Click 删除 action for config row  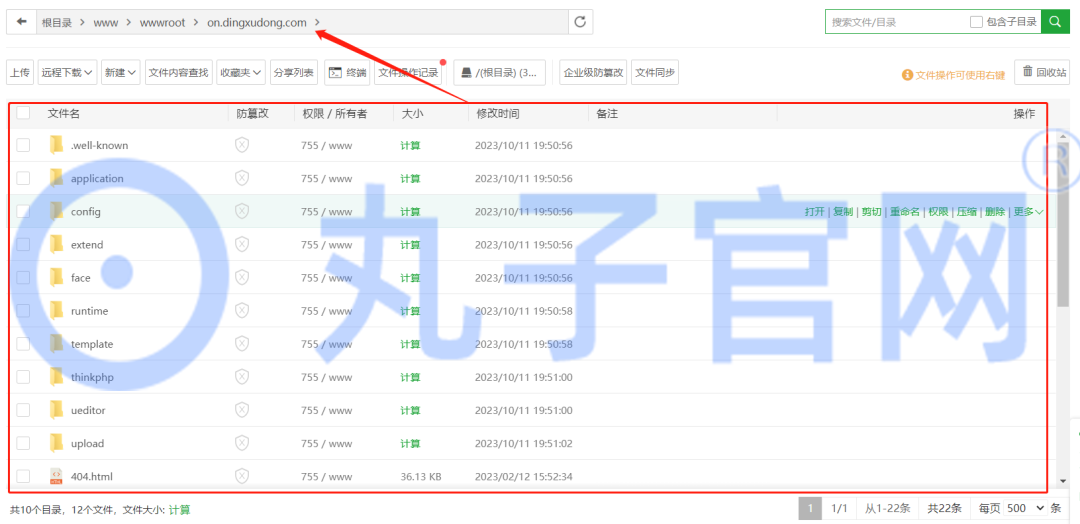click(995, 211)
